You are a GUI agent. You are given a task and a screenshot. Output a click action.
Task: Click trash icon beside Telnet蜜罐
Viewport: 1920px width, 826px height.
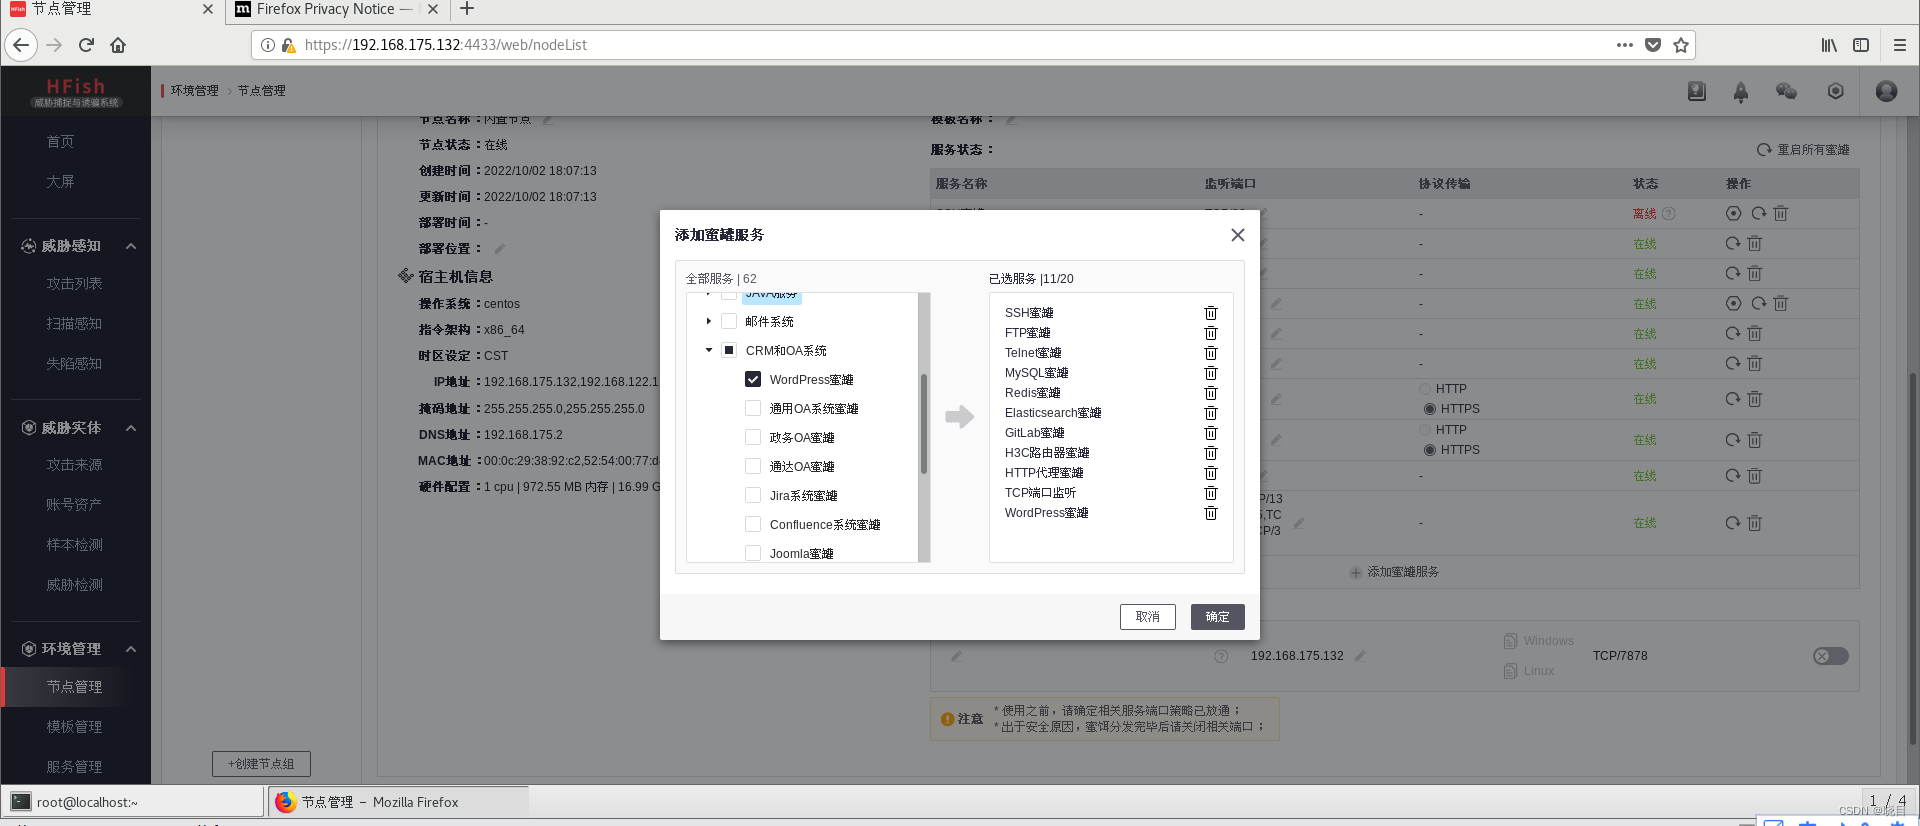(1210, 353)
